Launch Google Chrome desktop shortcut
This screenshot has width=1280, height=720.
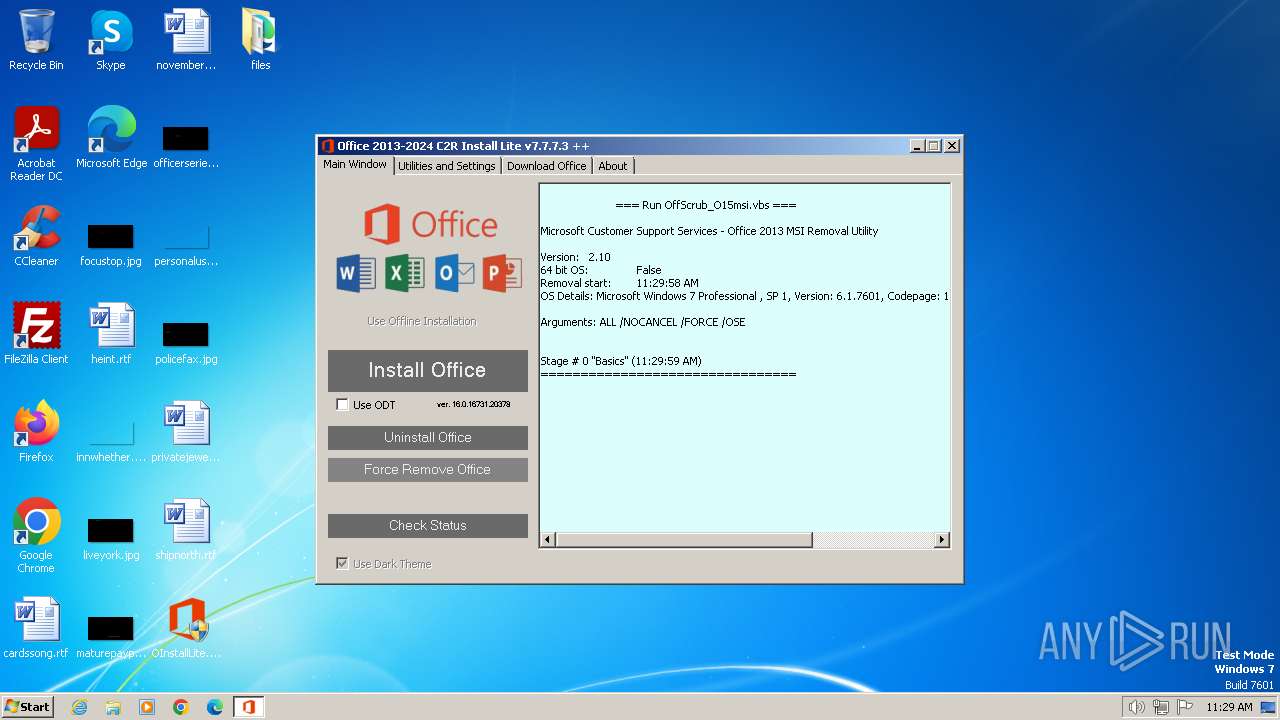(x=36, y=535)
